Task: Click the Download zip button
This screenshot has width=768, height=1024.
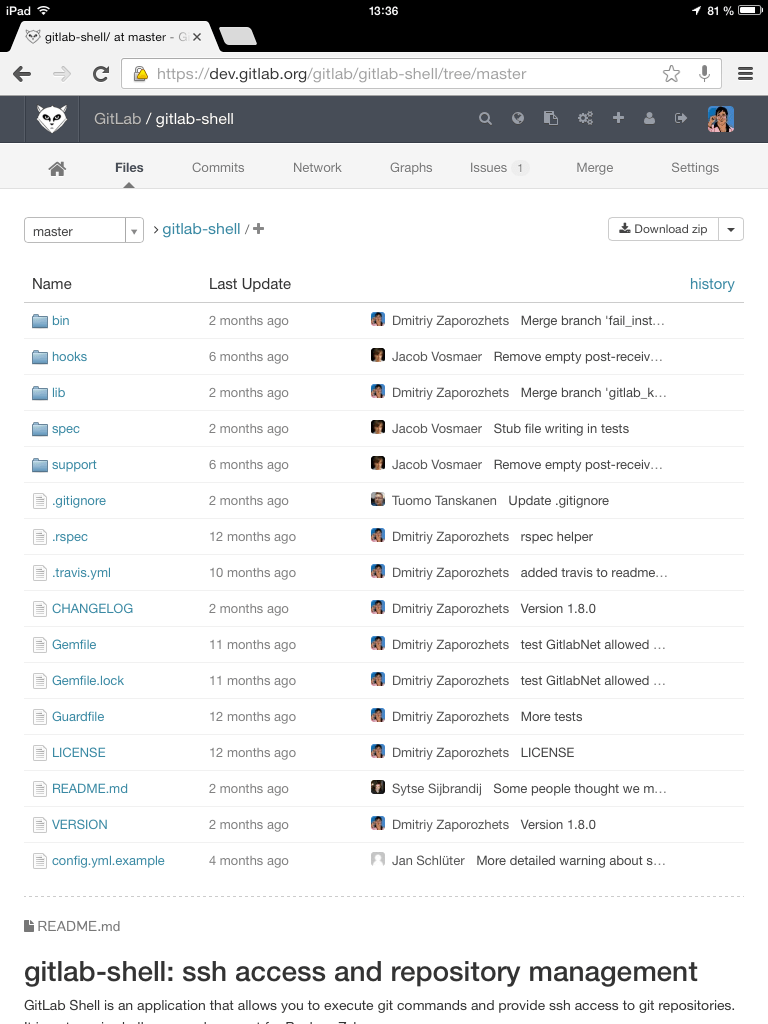Action: [664, 229]
